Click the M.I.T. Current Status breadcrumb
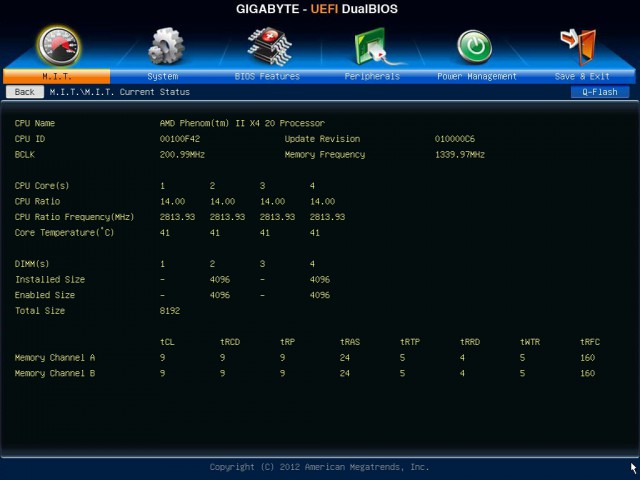The height and width of the screenshot is (480, 640). click(x=120, y=92)
